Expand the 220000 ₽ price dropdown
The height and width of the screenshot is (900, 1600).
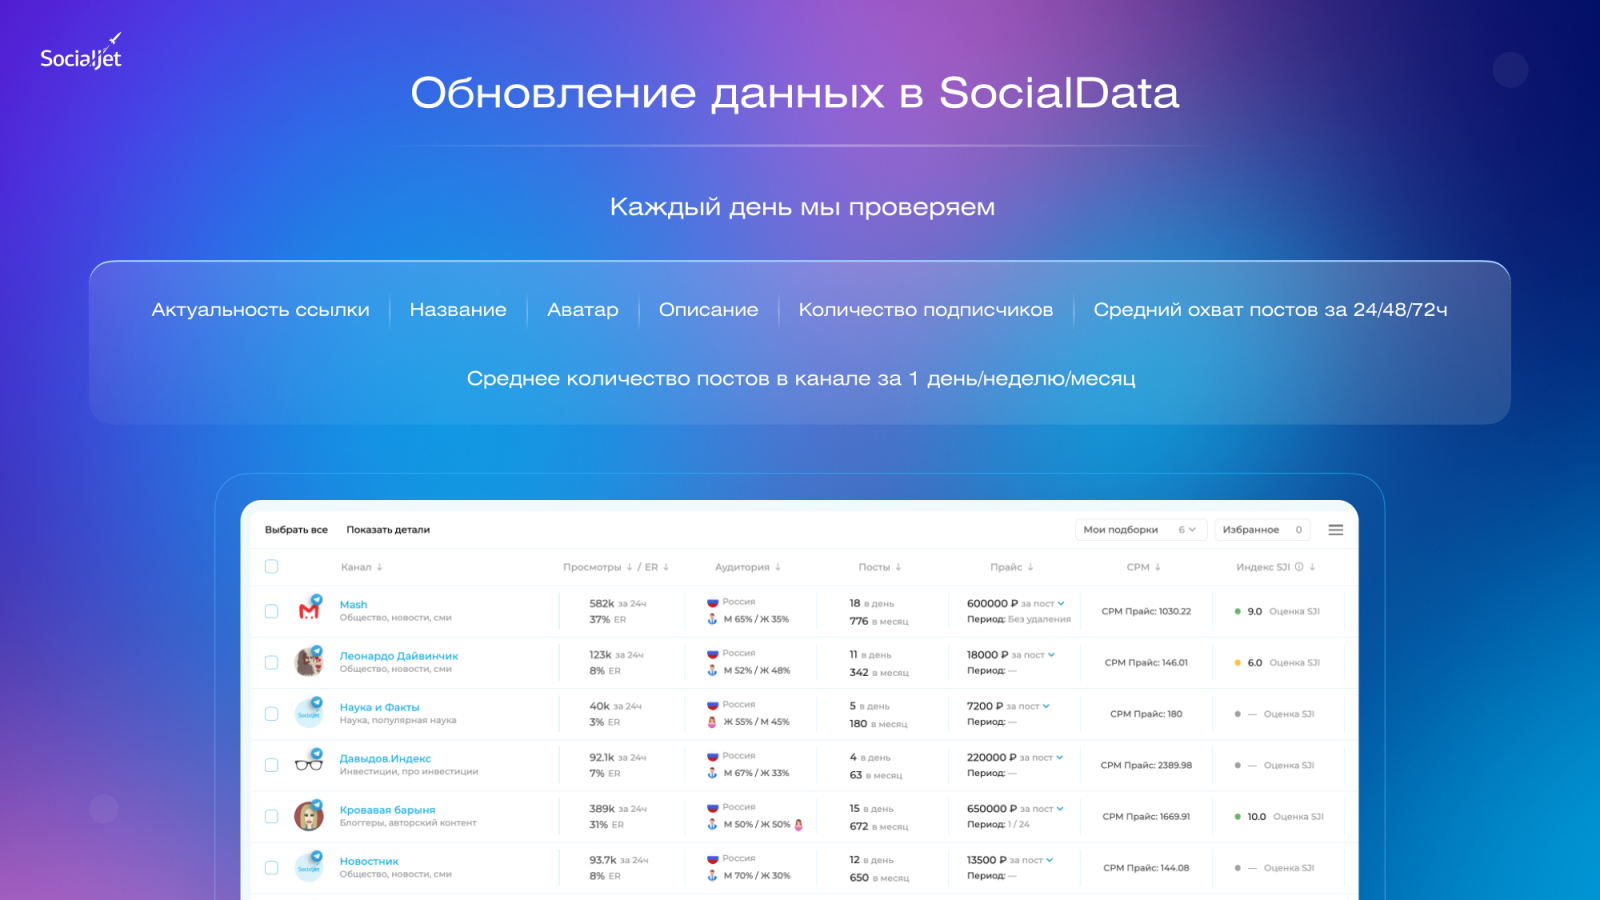pyautogui.click(x=1060, y=757)
